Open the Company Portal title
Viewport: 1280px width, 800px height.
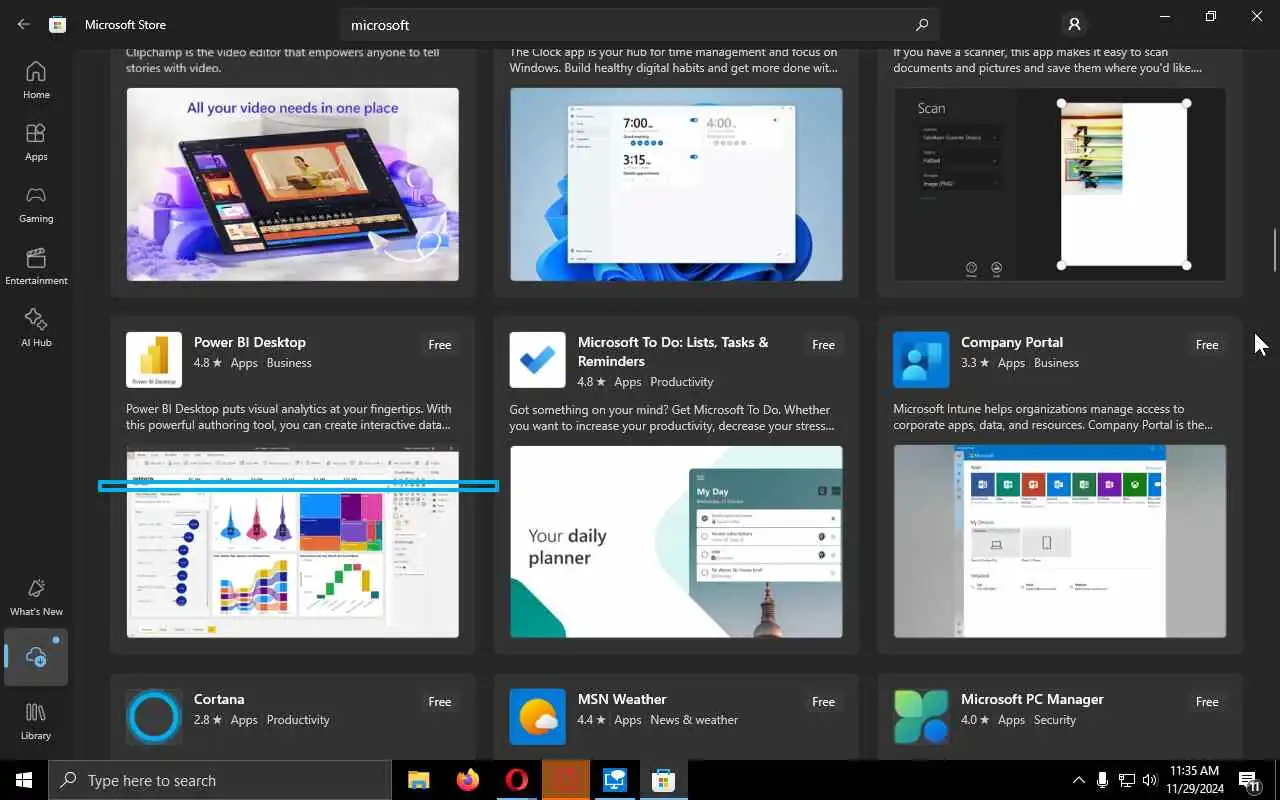coord(1012,342)
